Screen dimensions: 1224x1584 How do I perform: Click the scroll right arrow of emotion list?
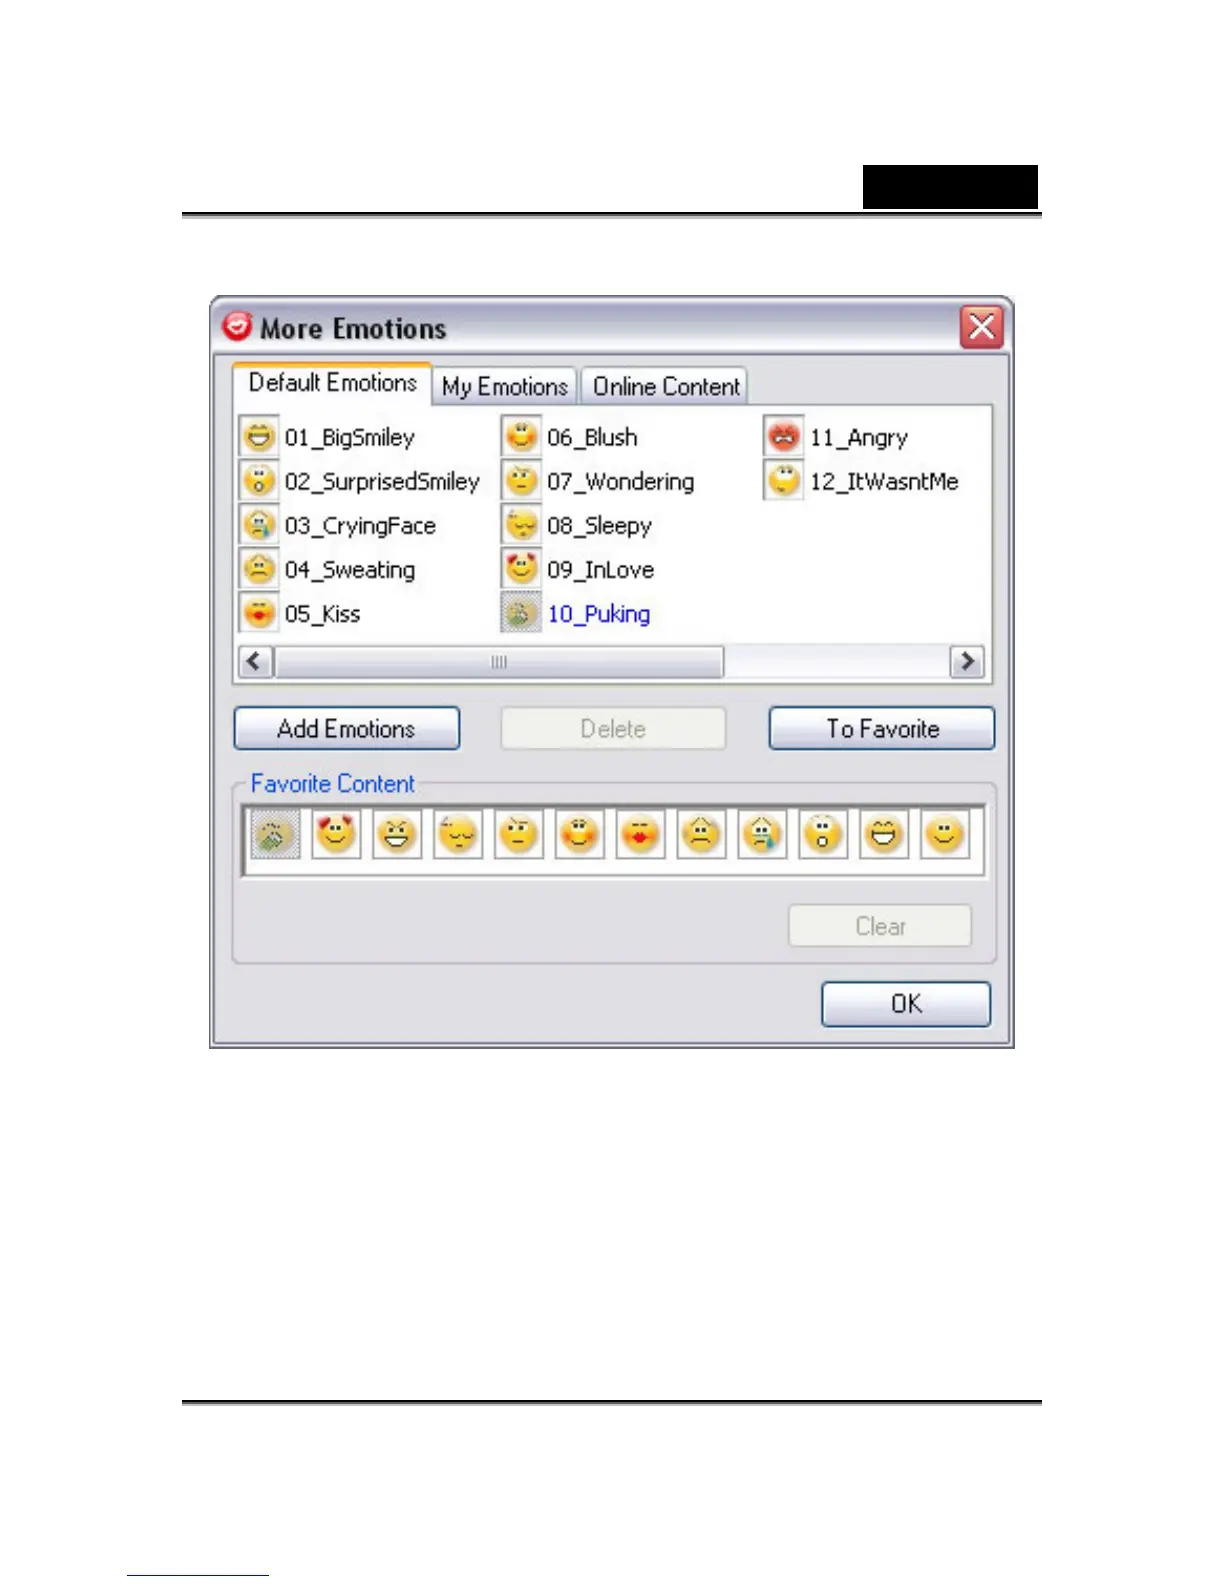(967, 662)
